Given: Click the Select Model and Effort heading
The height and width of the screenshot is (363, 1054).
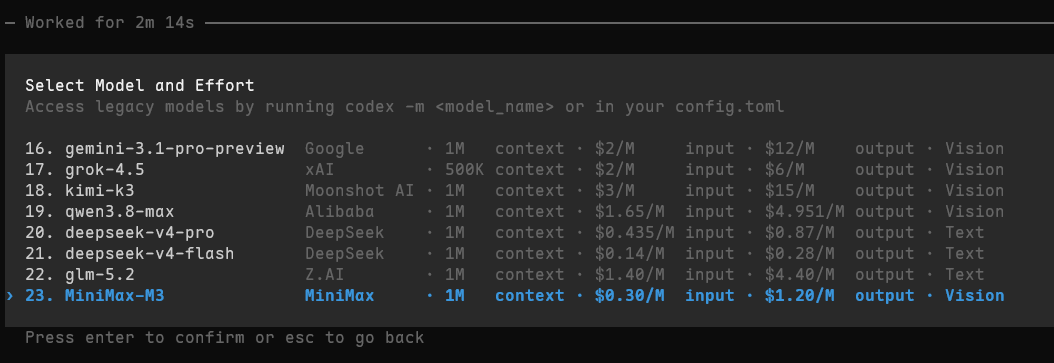Looking at the screenshot, I should pyautogui.click(x=140, y=85).
